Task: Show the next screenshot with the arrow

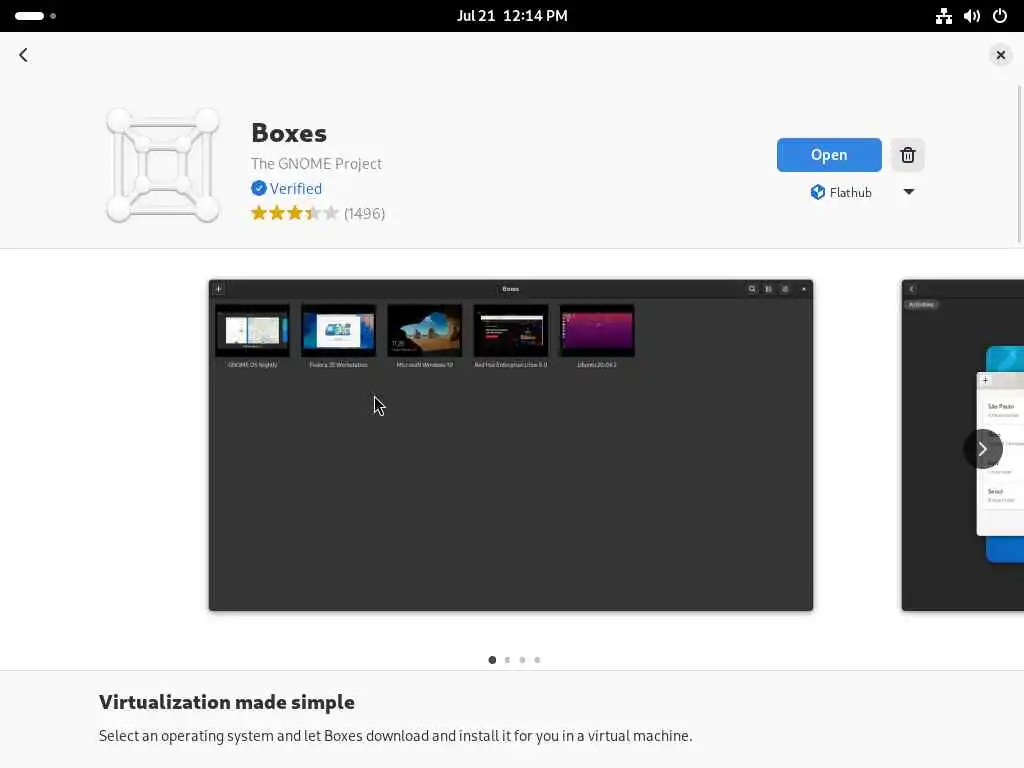Action: click(982, 449)
